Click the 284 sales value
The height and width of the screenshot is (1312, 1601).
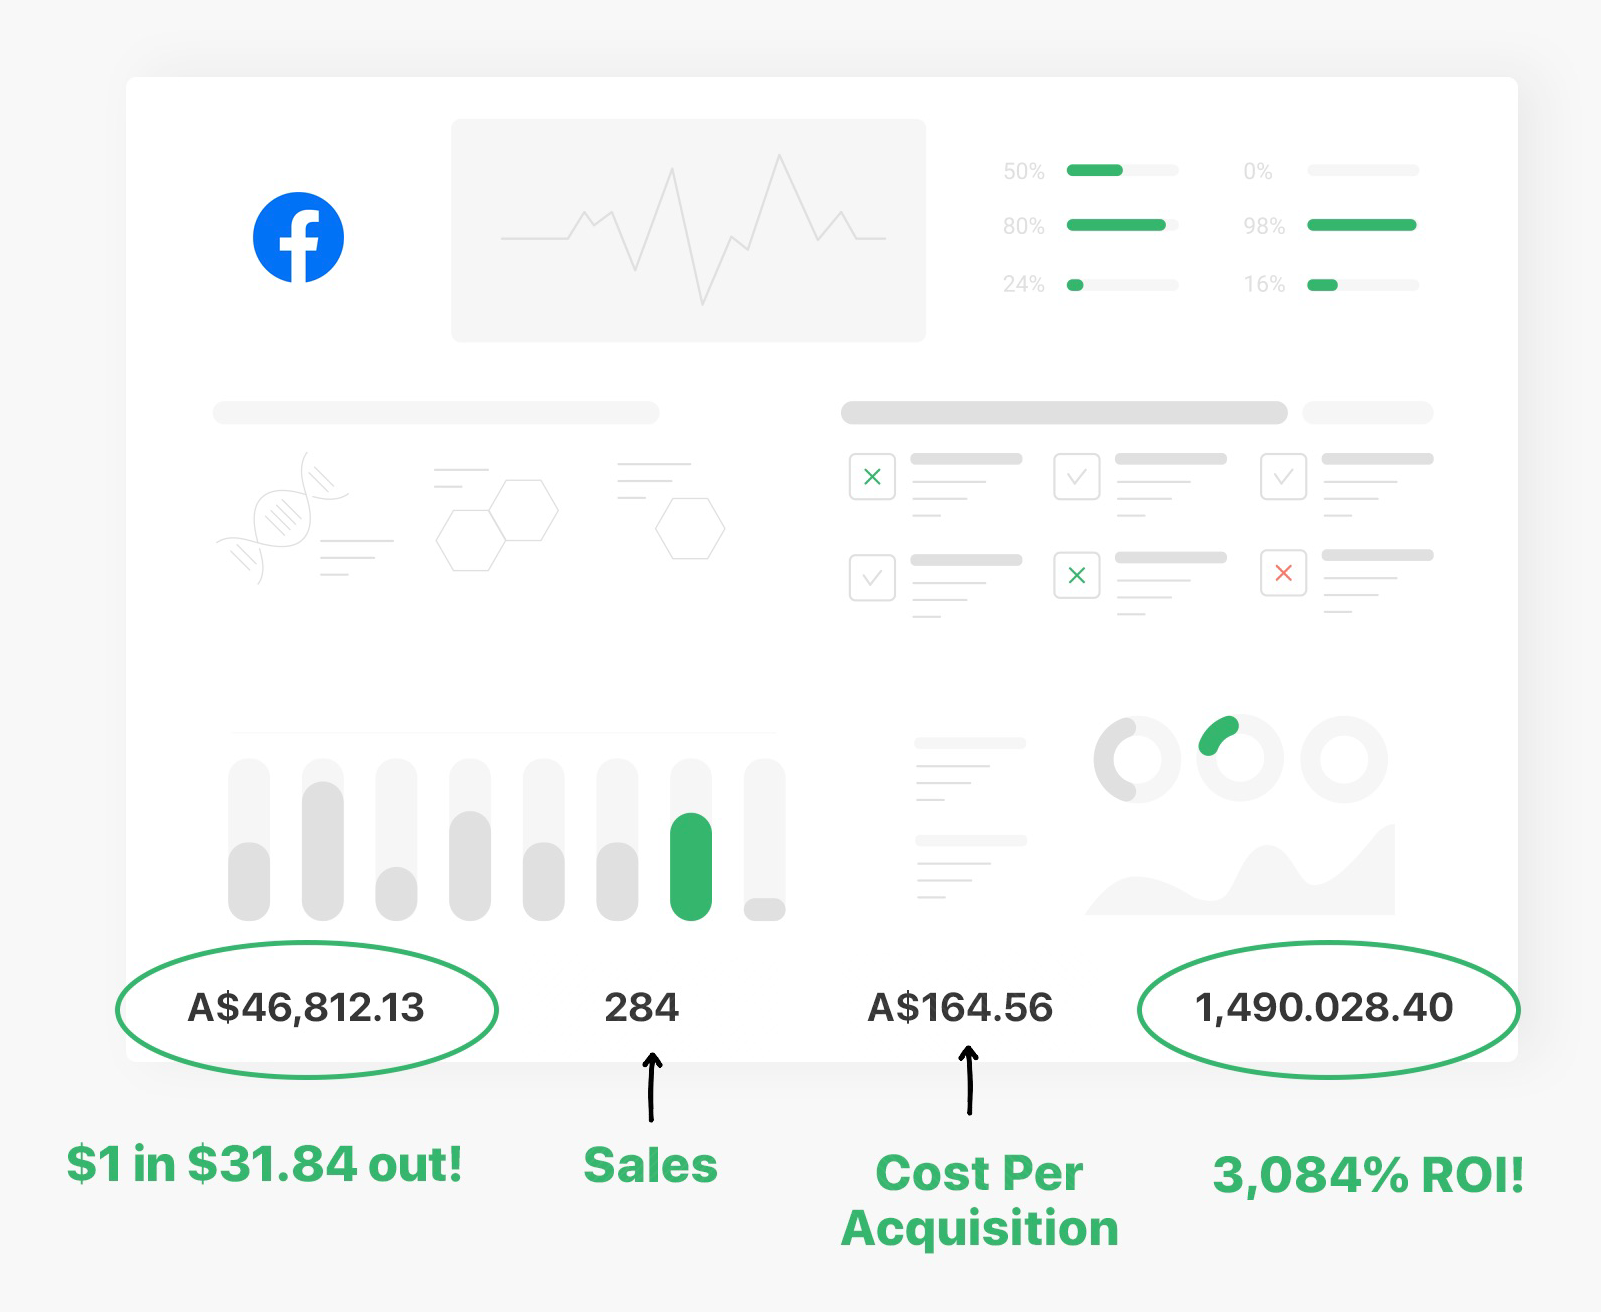click(642, 1007)
